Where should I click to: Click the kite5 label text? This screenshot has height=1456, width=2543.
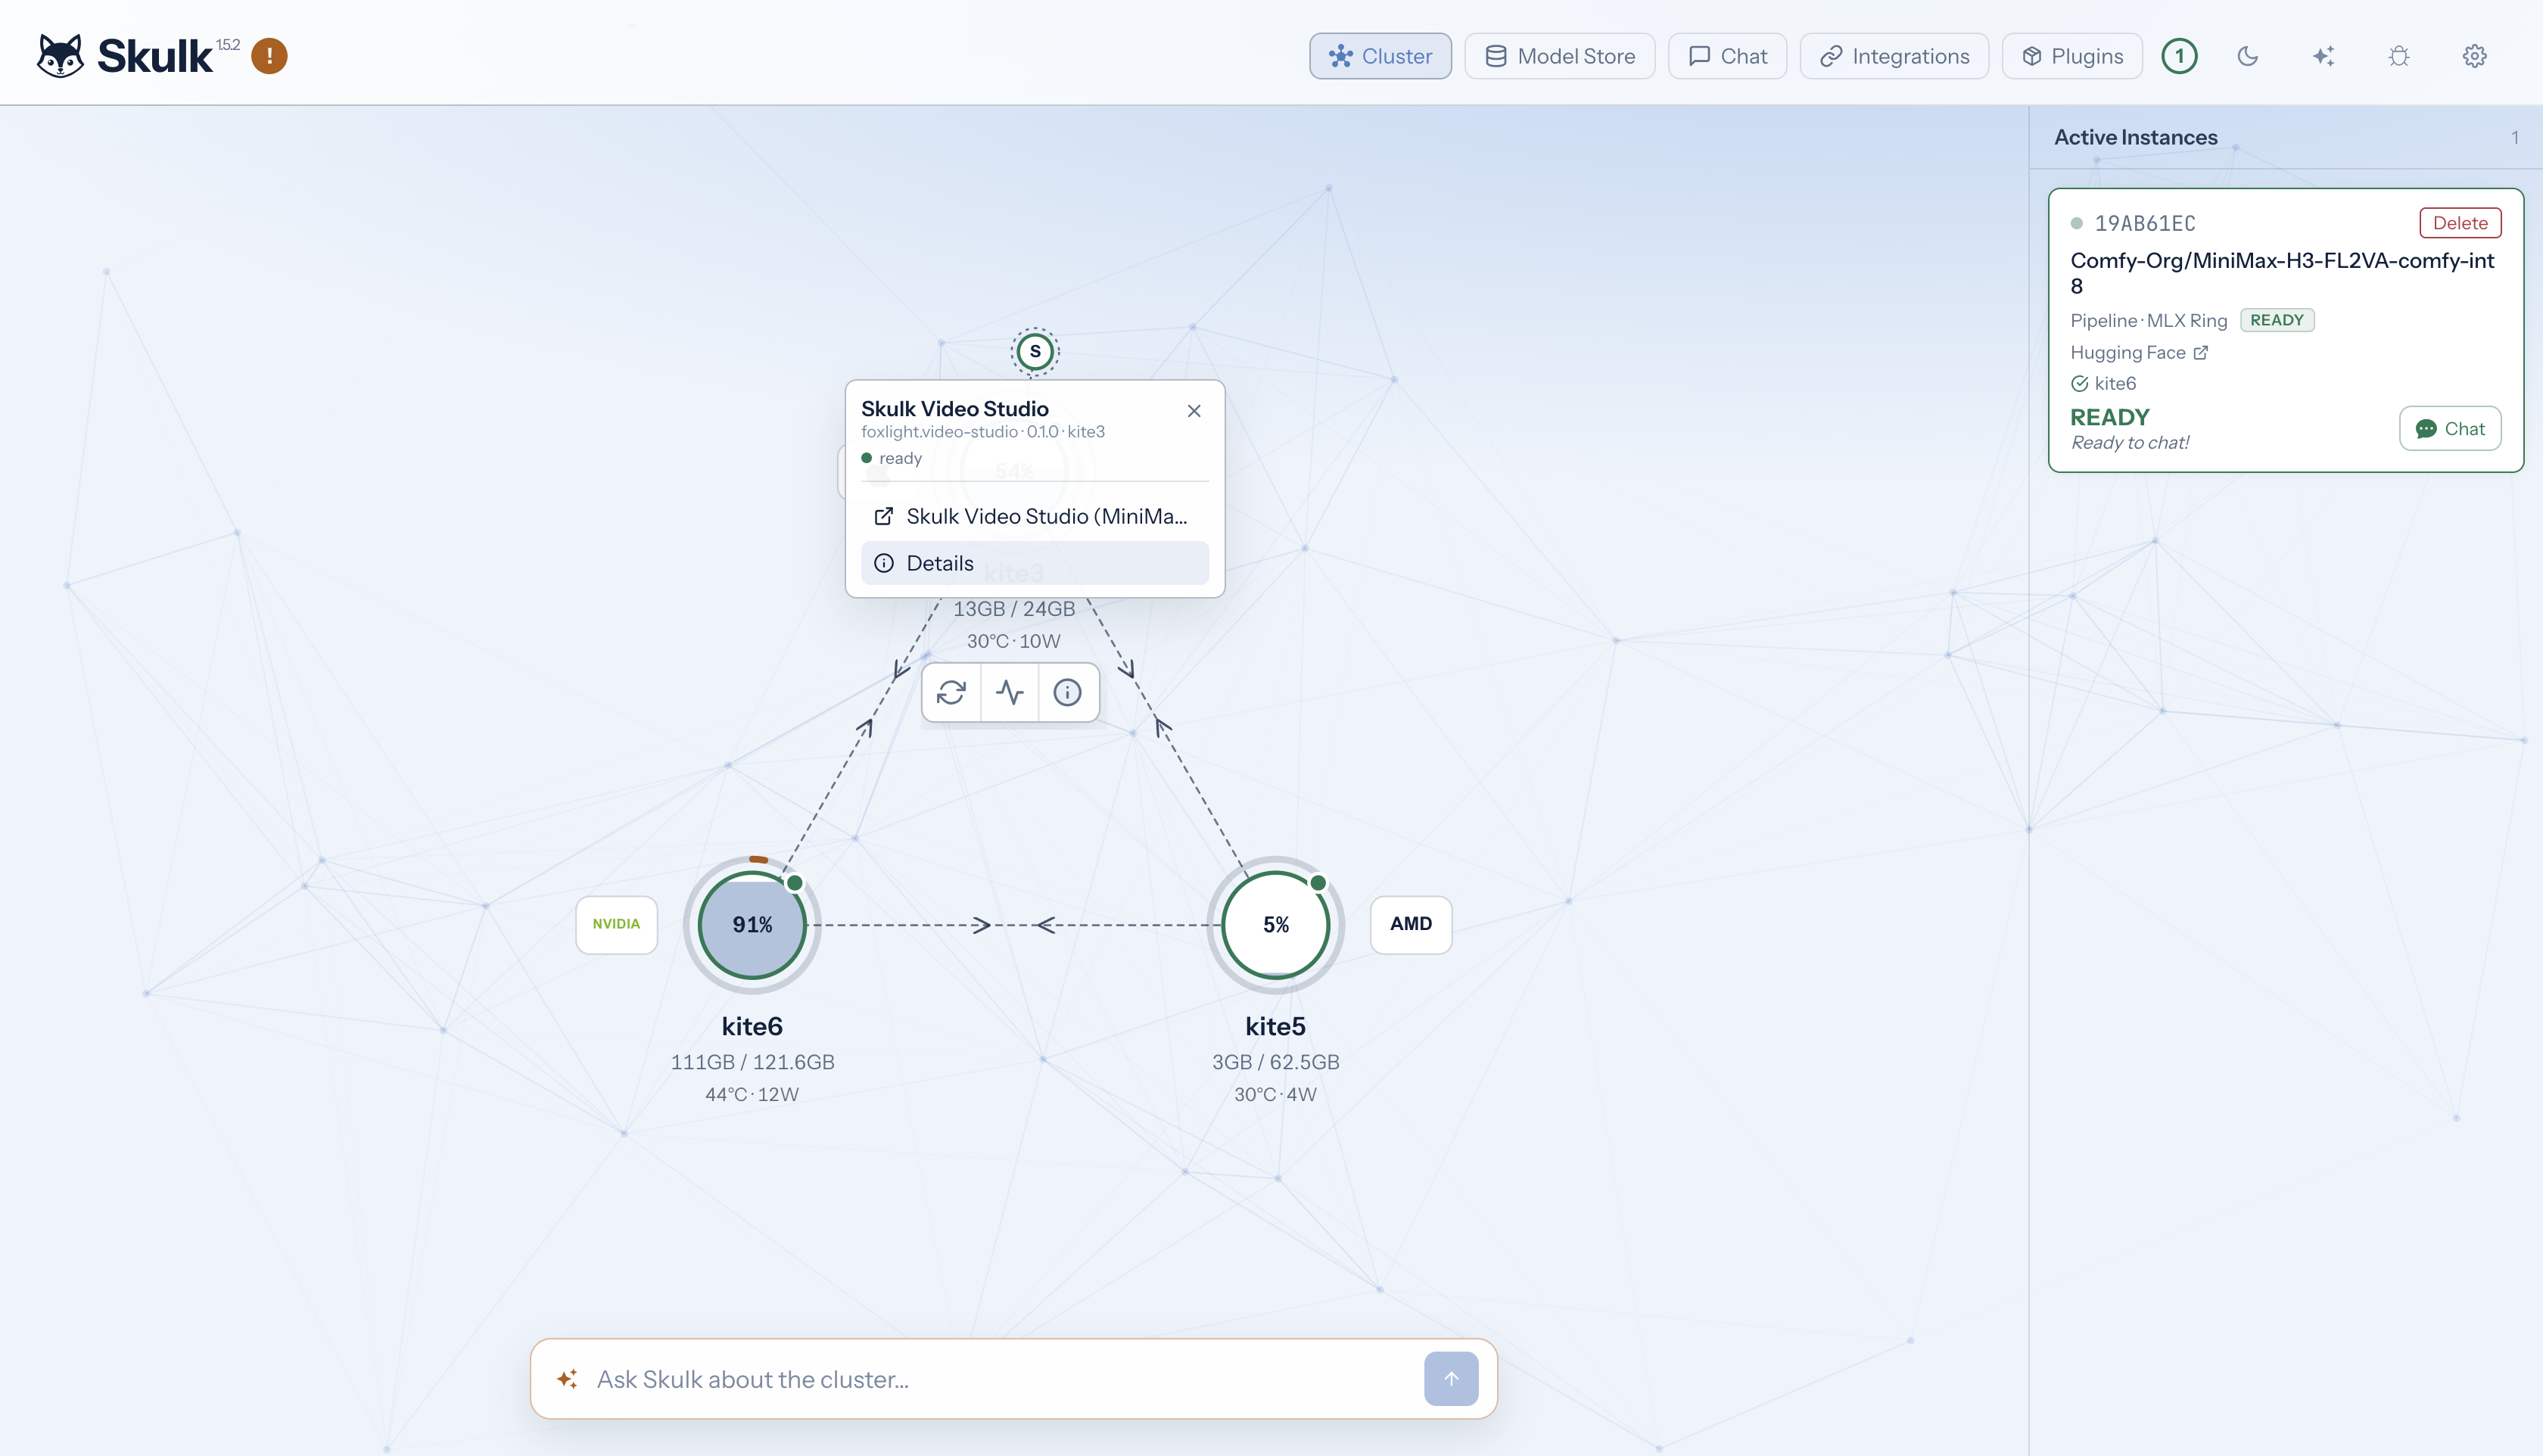(1275, 1026)
